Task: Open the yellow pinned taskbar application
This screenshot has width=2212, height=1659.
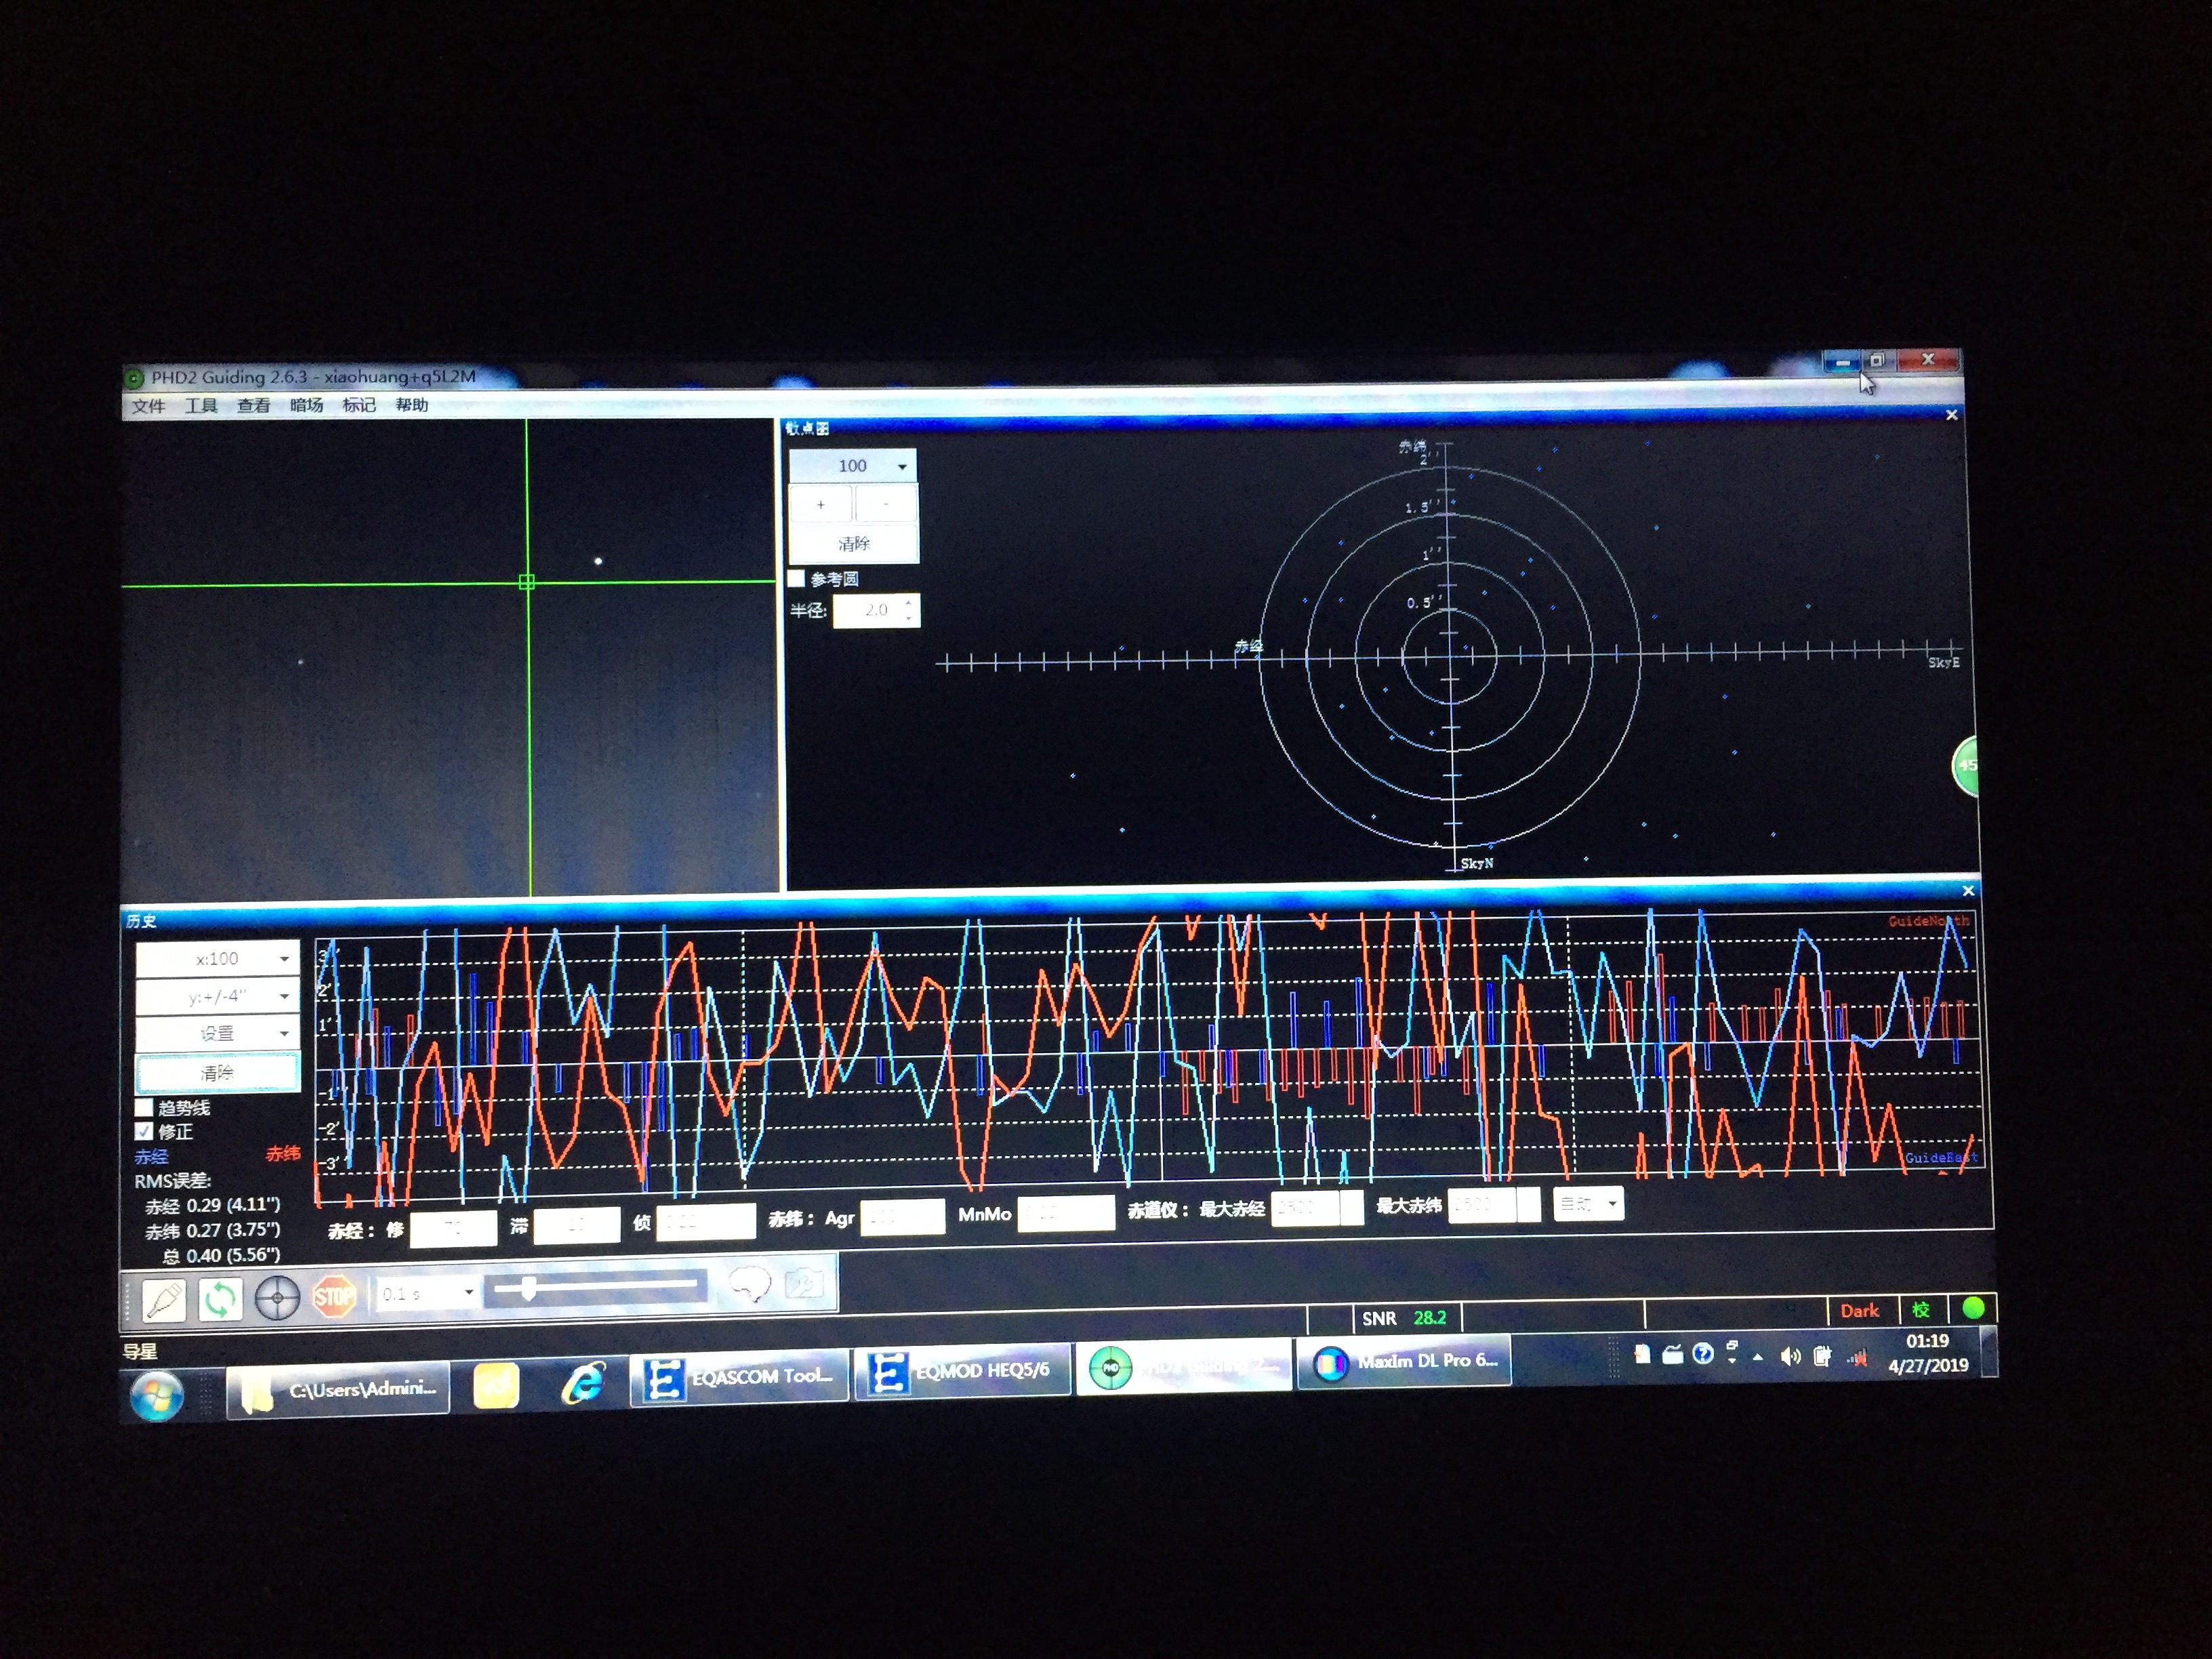Action: (x=496, y=1385)
